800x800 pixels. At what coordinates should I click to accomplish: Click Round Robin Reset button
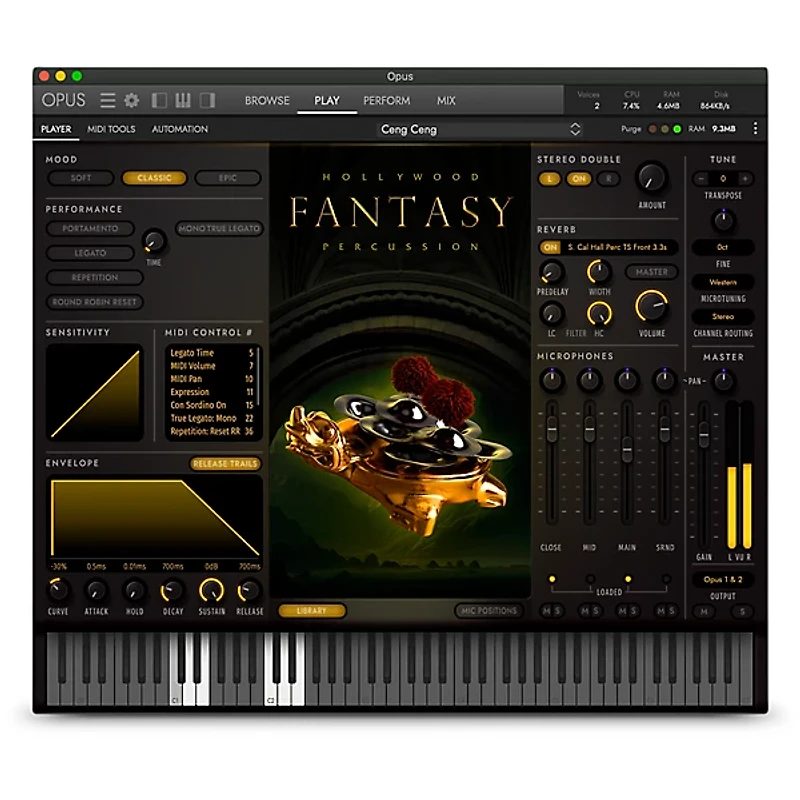(x=94, y=302)
